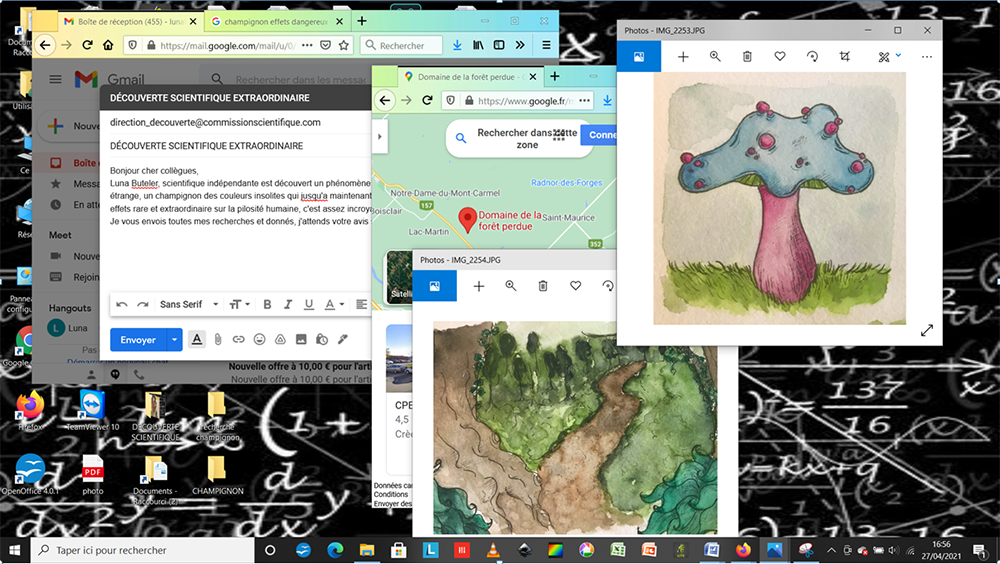Click Rechercher dans cette zone on map
This screenshot has height=564, width=1000.
527,138
